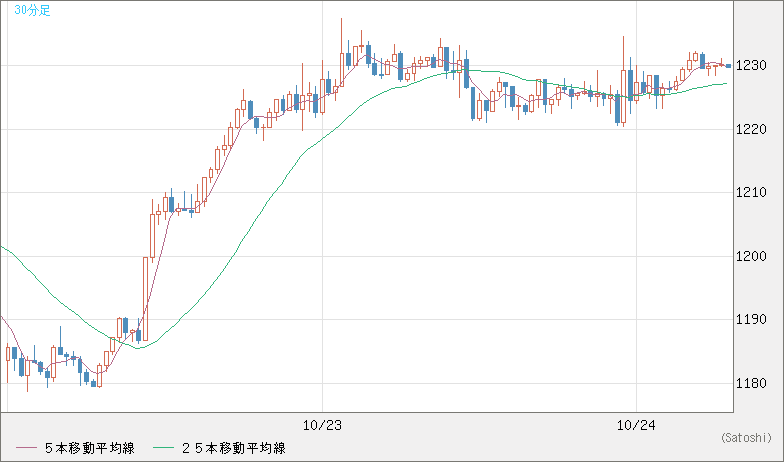Click the 1200 price axis label
784x462 pixels.
752,256
